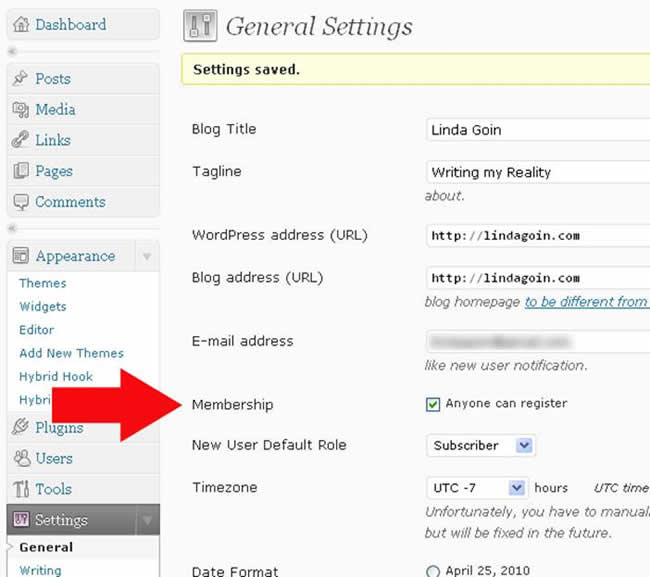Click the Tools wrench icon
The image size is (650, 577).
(21, 489)
